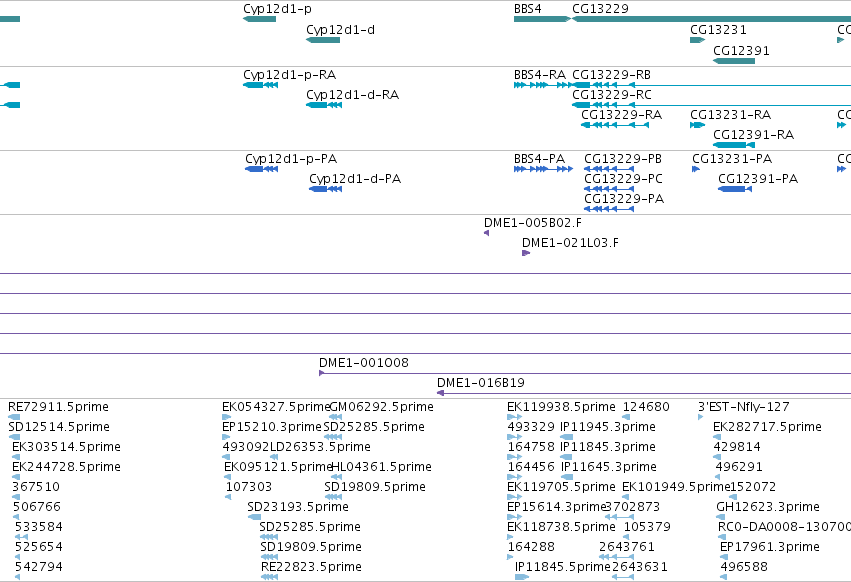Select protein Cyp12d1-d-PA

326,189
